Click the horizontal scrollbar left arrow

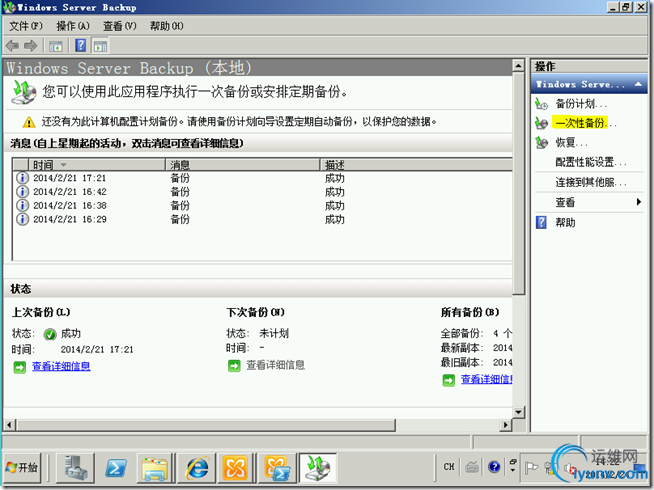[x=9, y=425]
